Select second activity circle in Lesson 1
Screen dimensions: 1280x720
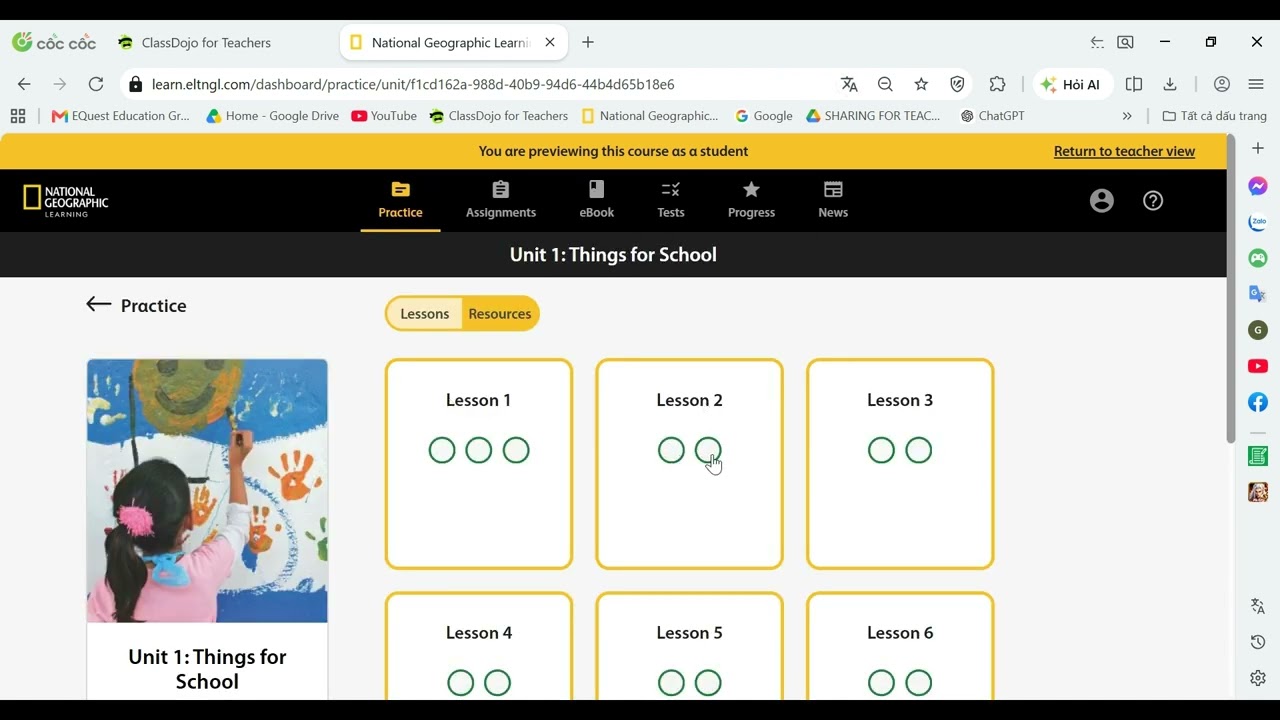click(479, 450)
